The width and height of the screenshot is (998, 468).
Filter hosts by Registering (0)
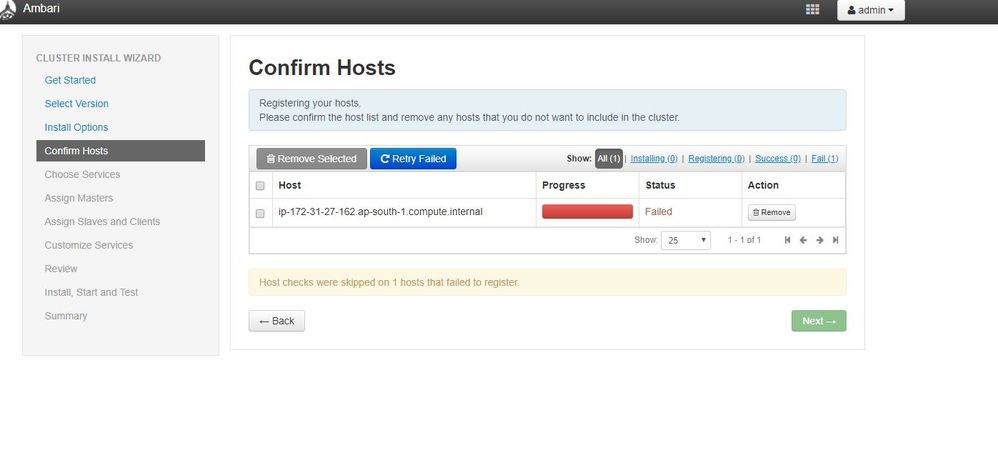click(x=716, y=159)
